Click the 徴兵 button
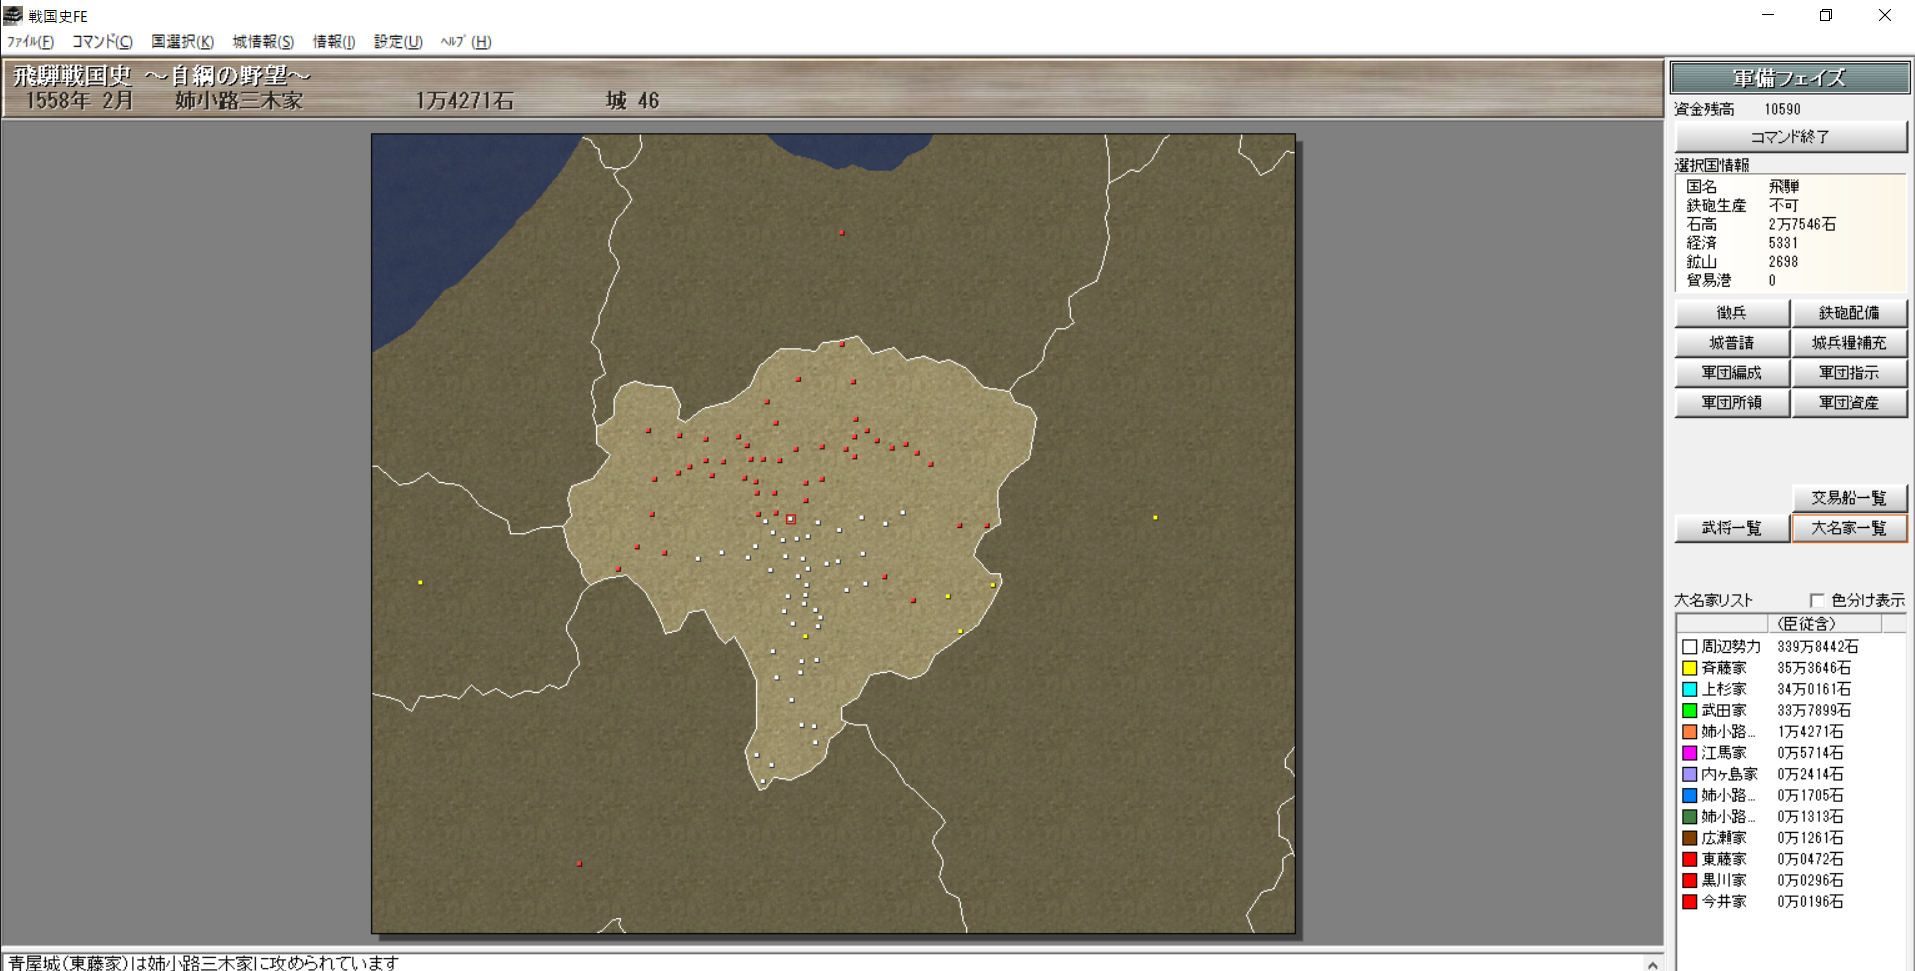The height and width of the screenshot is (971, 1915). click(x=1731, y=313)
